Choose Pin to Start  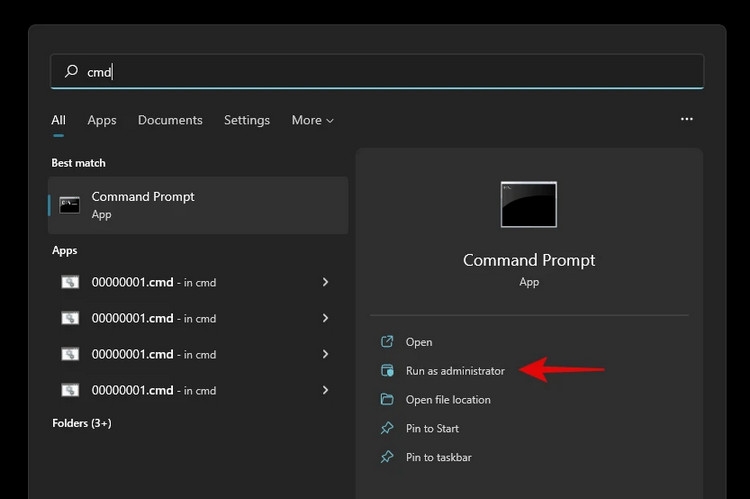432,428
